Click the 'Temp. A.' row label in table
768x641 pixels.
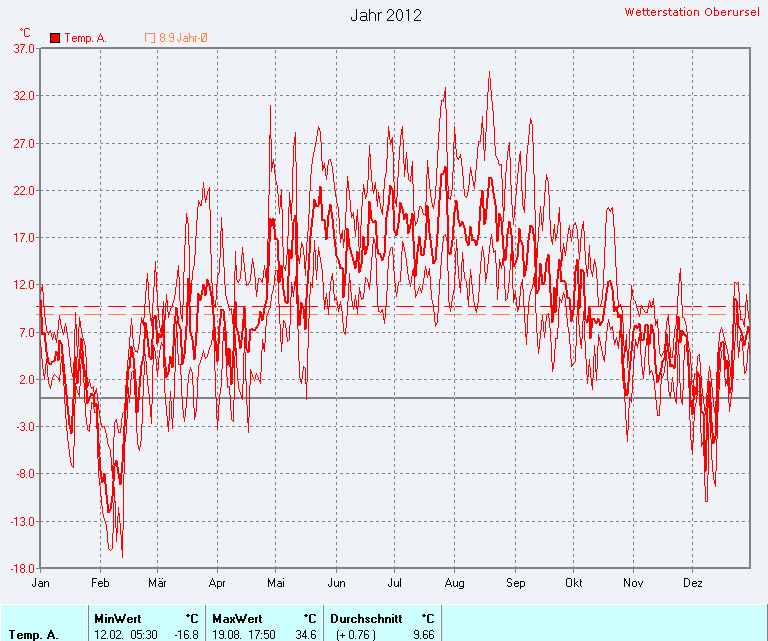point(34,635)
